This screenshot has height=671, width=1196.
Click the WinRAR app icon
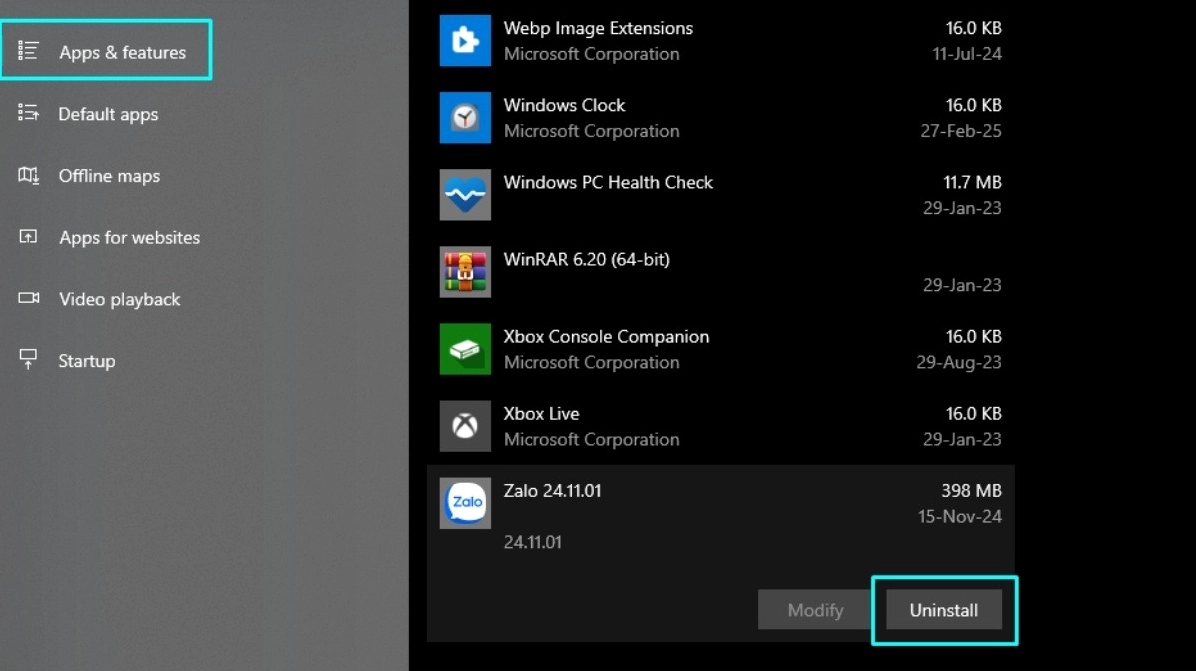coord(465,272)
